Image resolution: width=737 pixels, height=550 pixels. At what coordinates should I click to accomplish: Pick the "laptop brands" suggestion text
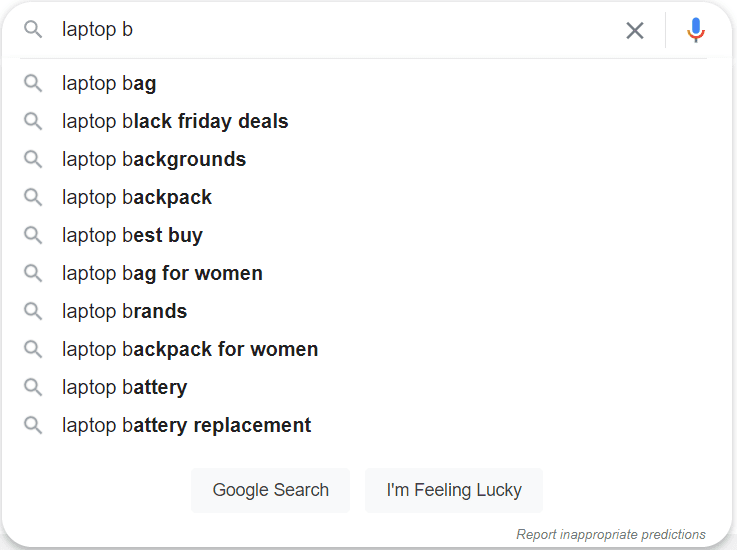pyautogui.click(x=124, y=311)
